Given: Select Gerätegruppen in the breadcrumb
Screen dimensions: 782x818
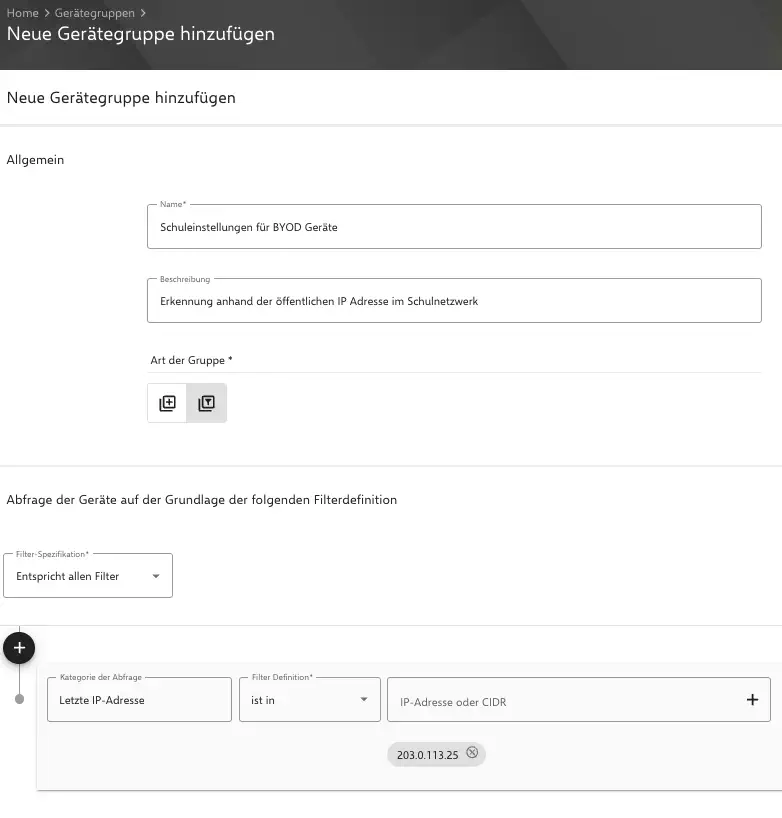Looking at the screenshot, I should 95,13.
